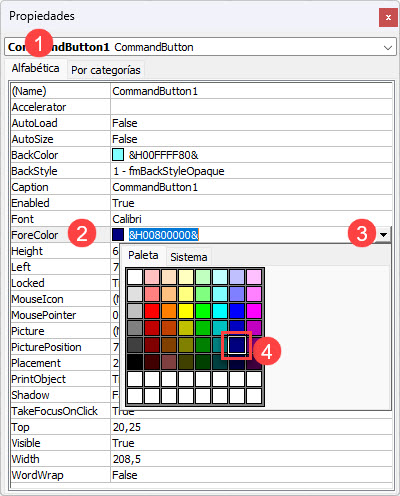Click the Caption value CommandButton1
This screenshot has width=400, height=496.
pyautogui.click(x=155, y=187)
